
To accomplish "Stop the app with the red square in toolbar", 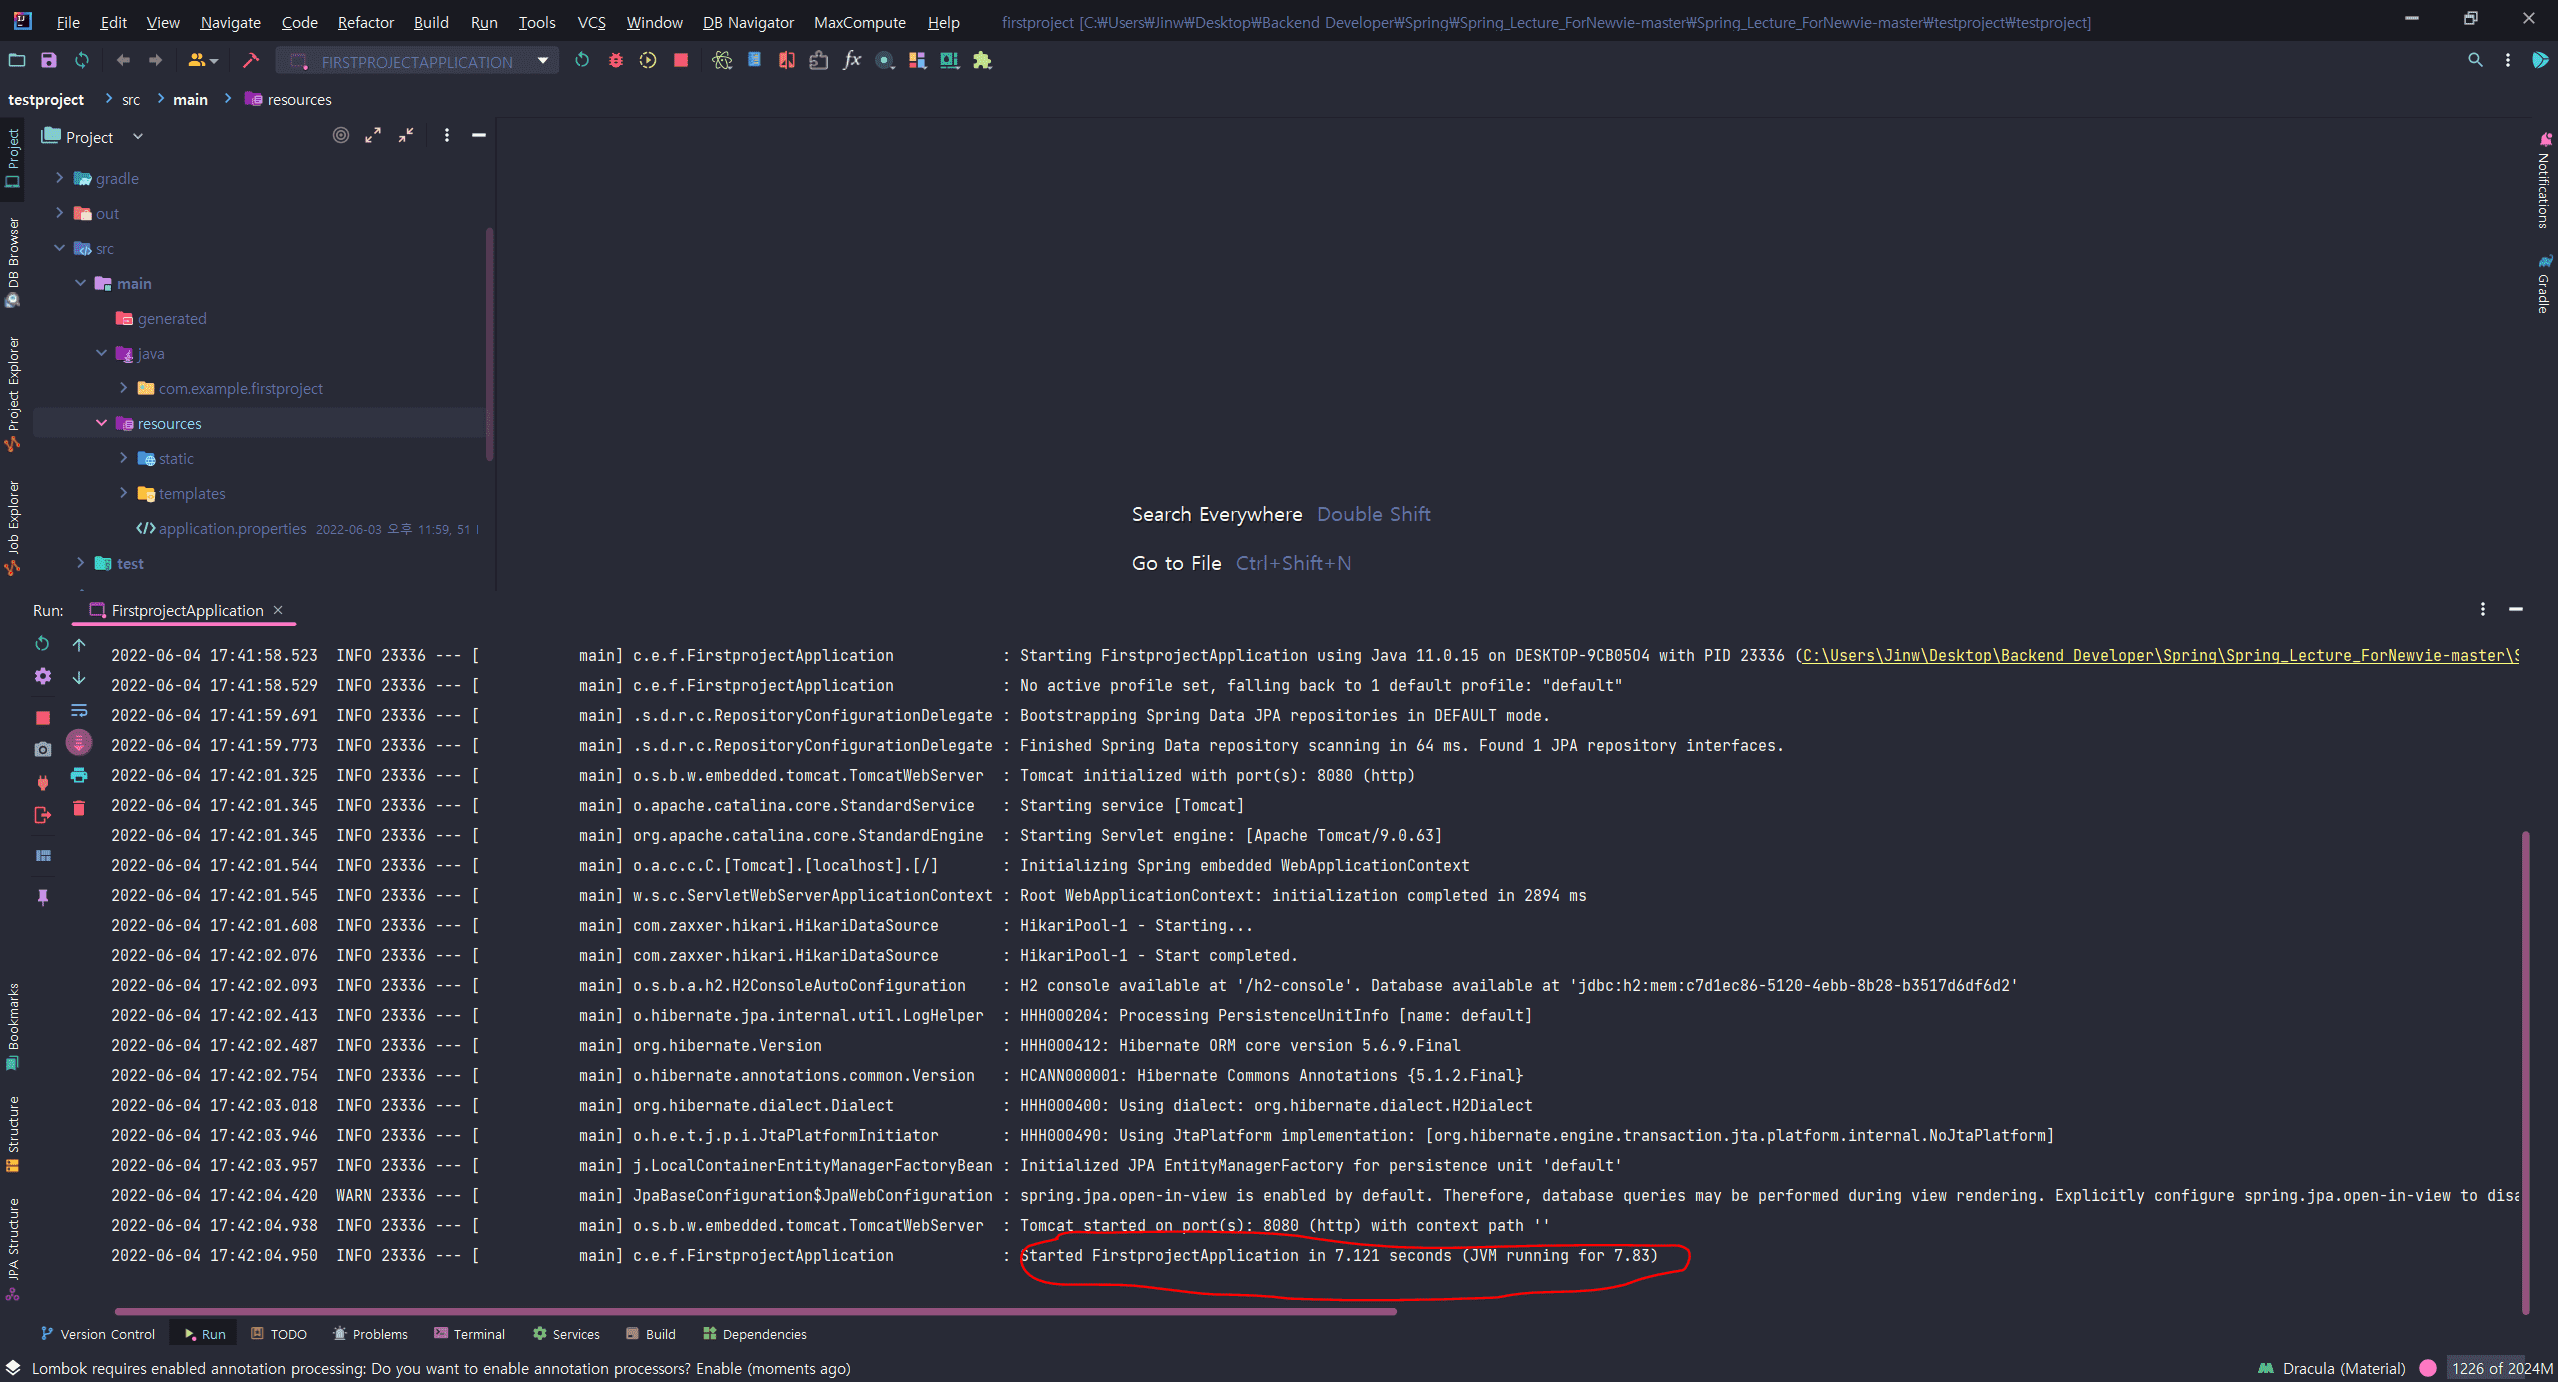I will 681,61.
